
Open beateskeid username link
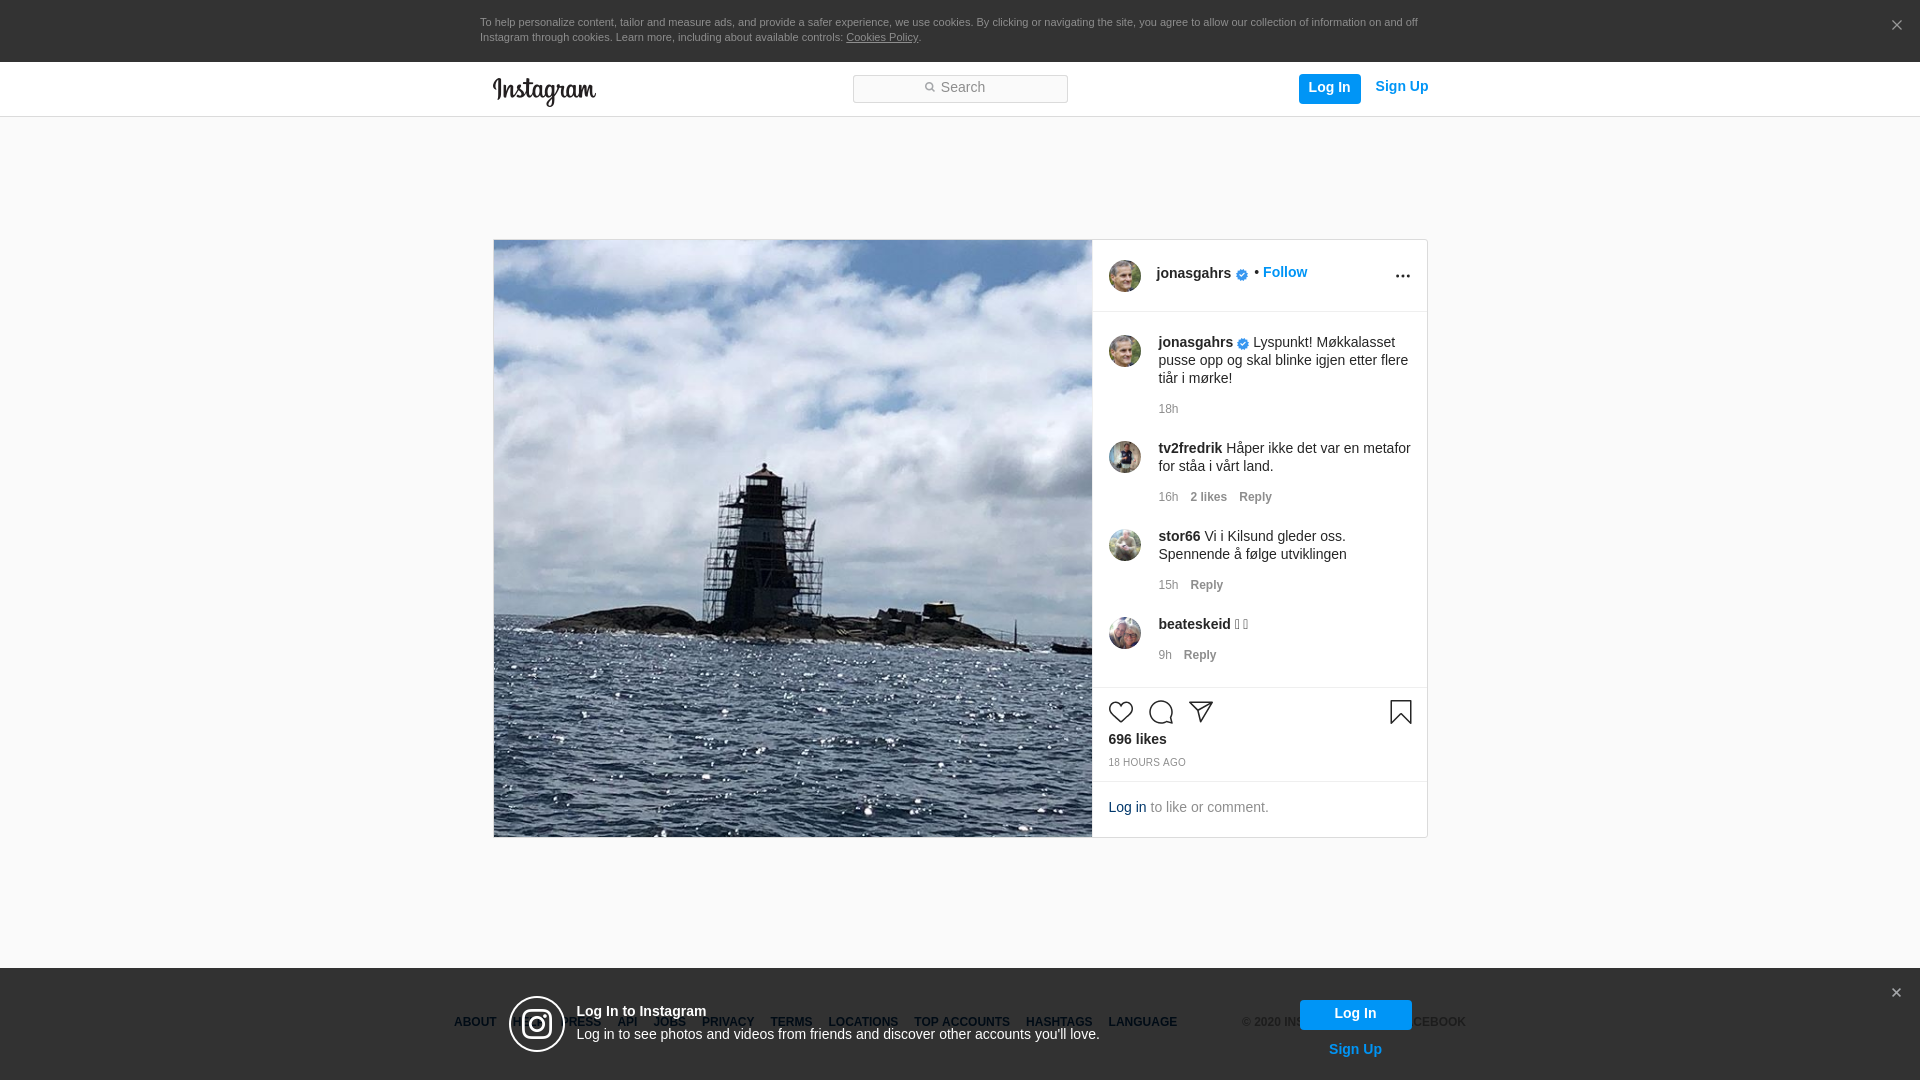(1194, 625)
